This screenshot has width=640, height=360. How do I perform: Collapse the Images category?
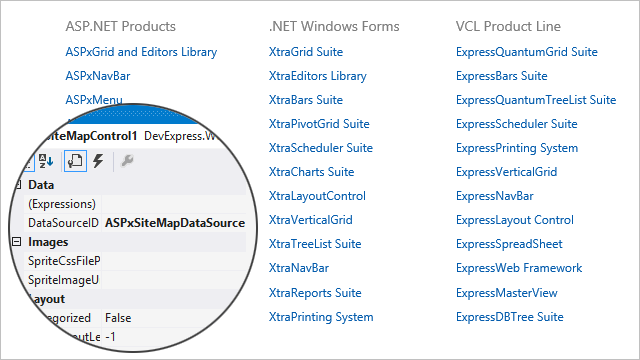[x=16, y=242]
